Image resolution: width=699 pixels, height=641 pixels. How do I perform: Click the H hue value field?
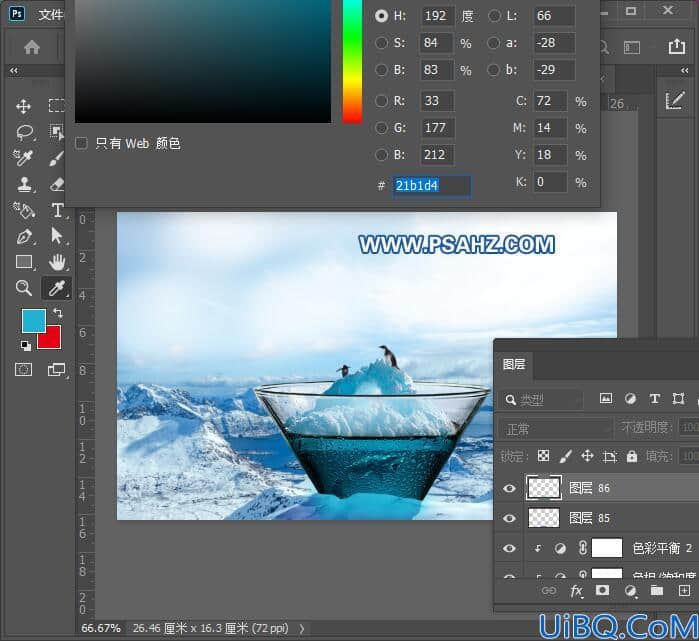pyautogui.click(x=436, y=16)
